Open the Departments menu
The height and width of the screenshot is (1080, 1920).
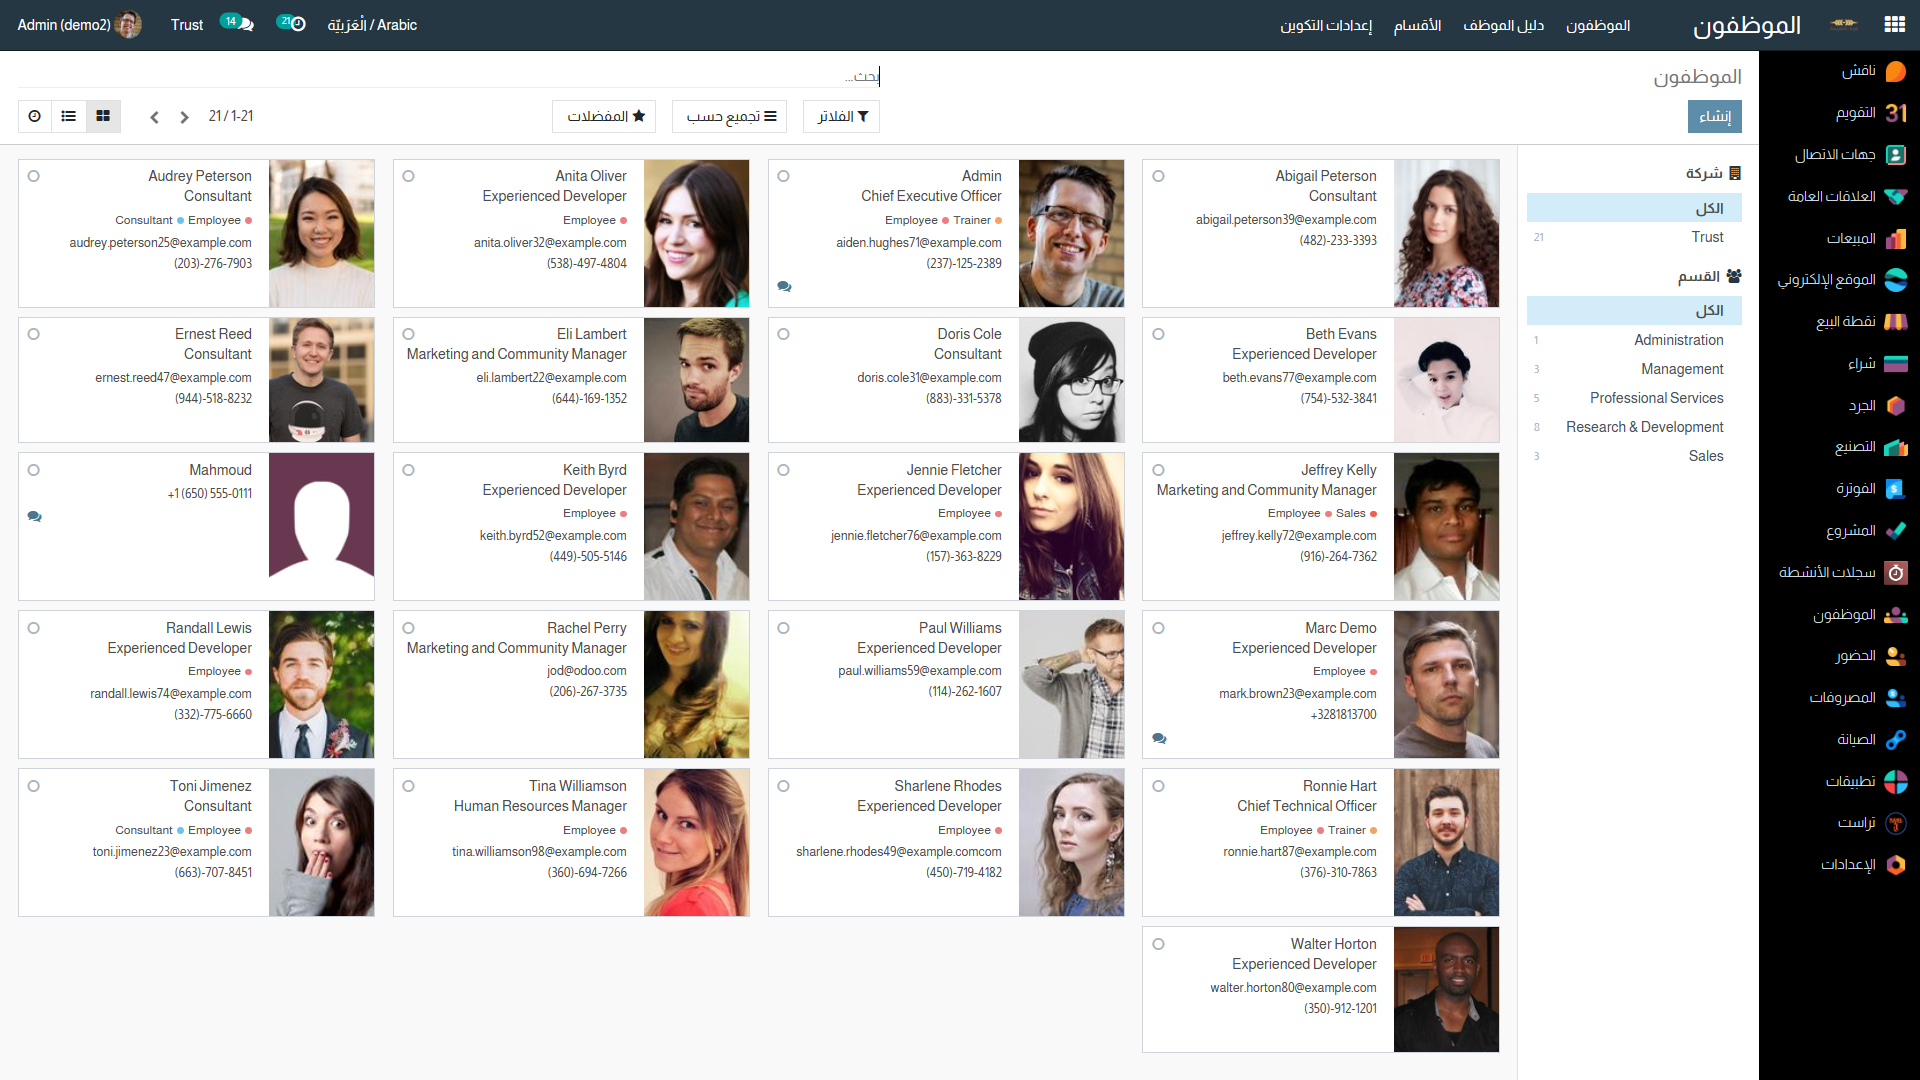[1417, 25]
